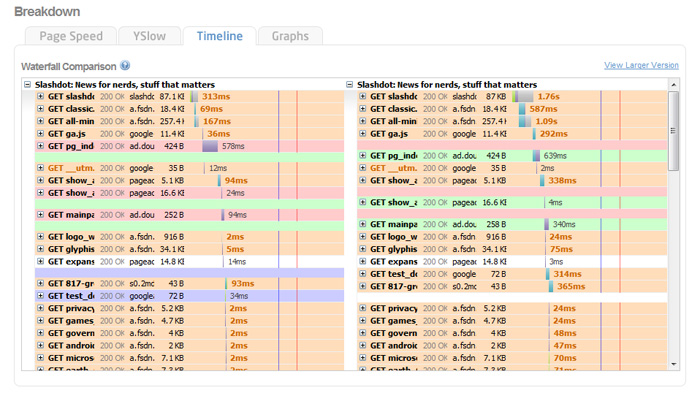
Task: Click the right 1.76s slashdot timing bar
Action: point(523,96)
